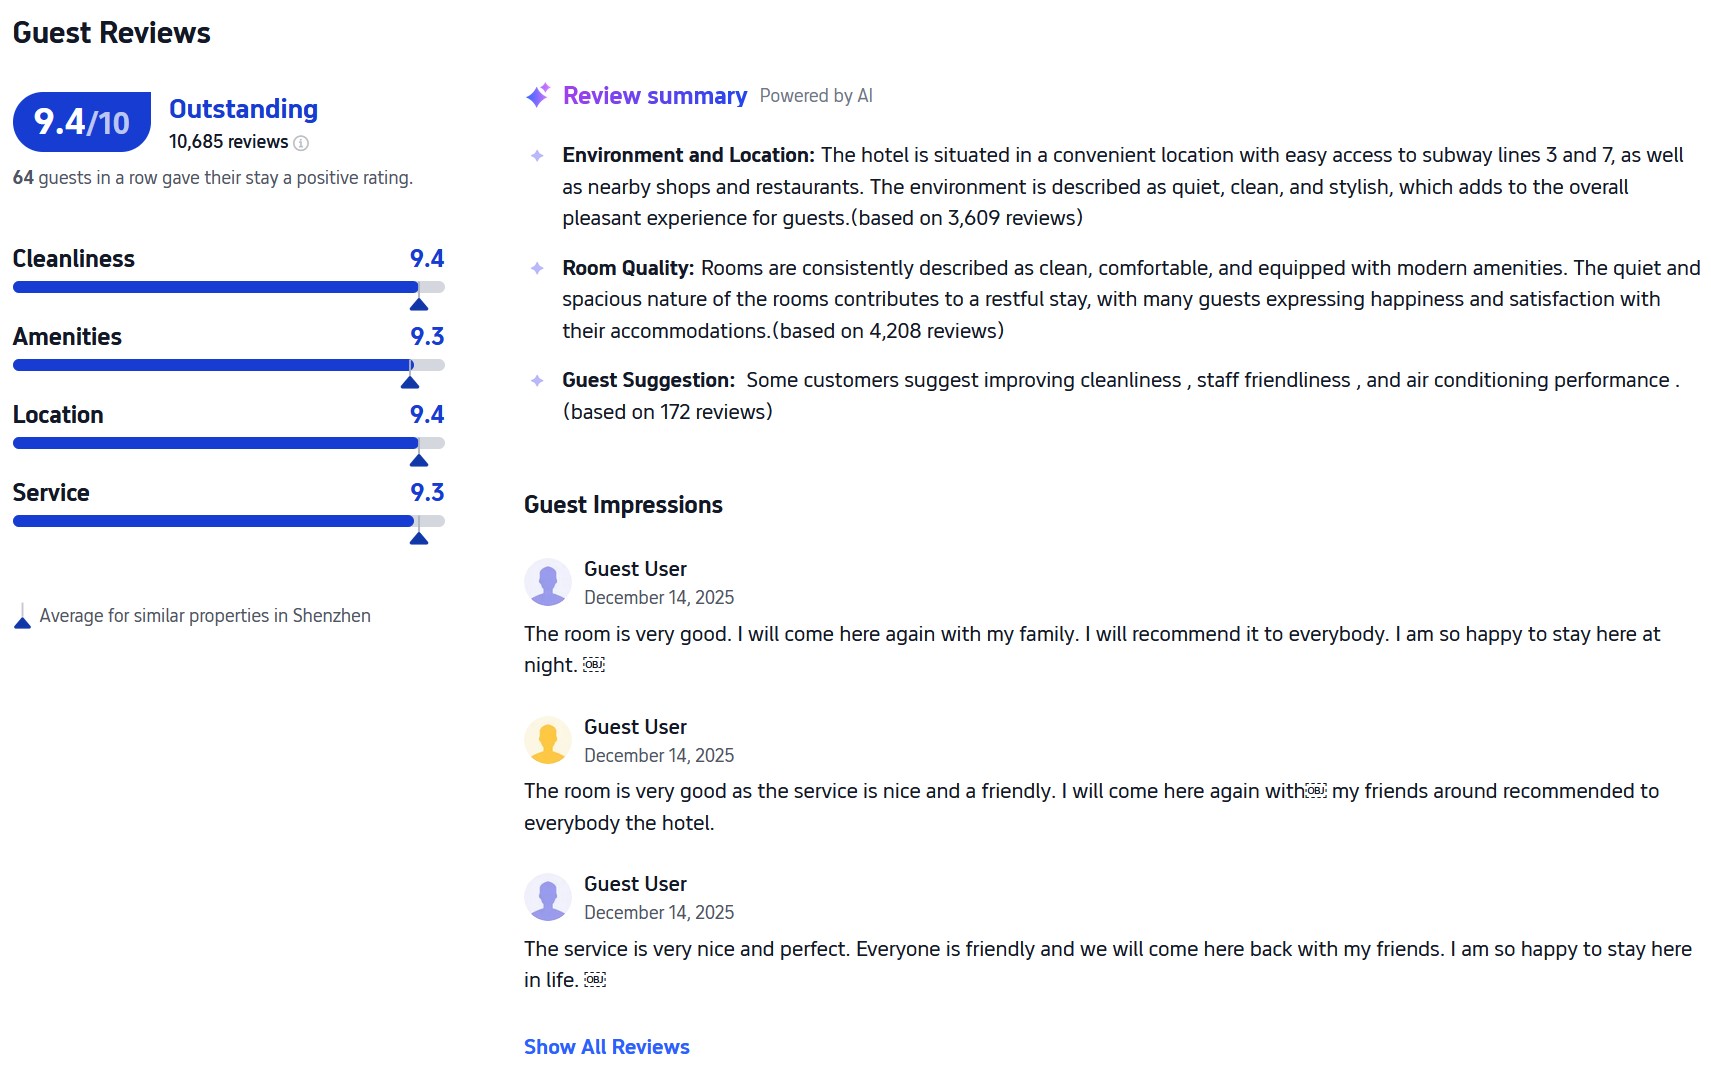Click the Environment and Location bullet sparkle
The height and width of the screenshot is (1081, 1711).
(537, 156)
